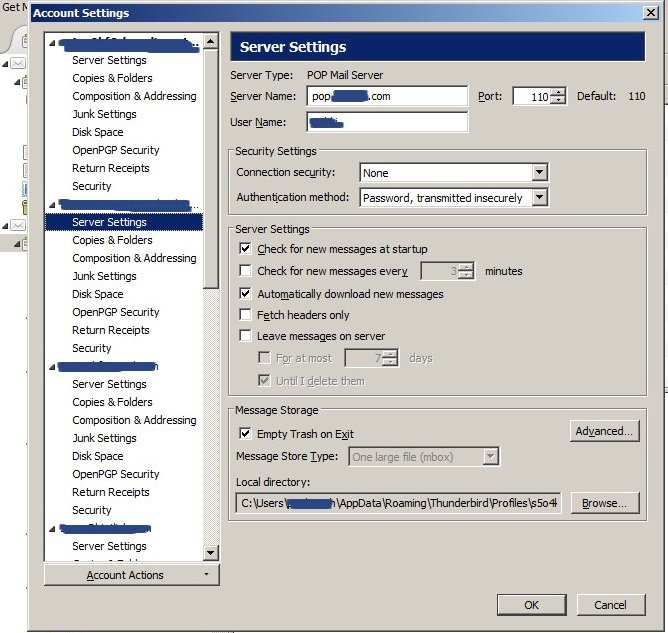Open Composition & Addressing under second account

coord(134,258)
